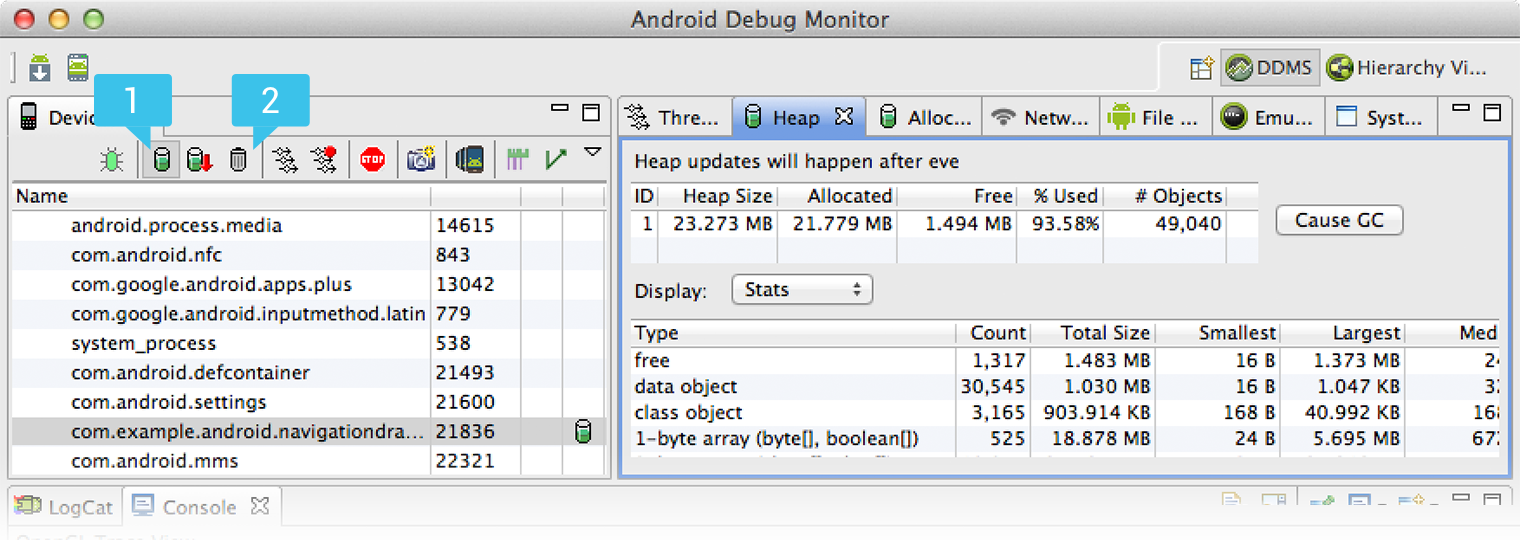This screenshot has width=1520, height=540.
Task: Select the com.android.defcontainer process
Action: pos(310,373)
